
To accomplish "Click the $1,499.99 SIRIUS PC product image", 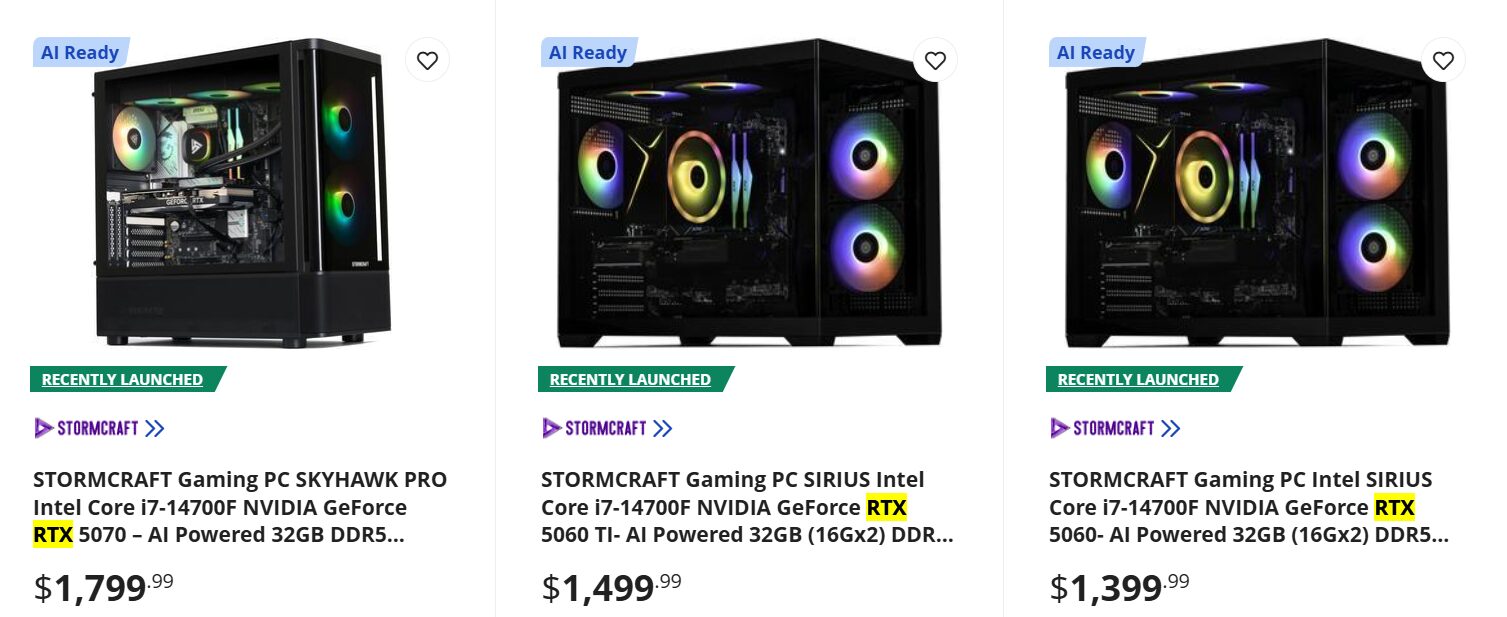I will (748, 195).
